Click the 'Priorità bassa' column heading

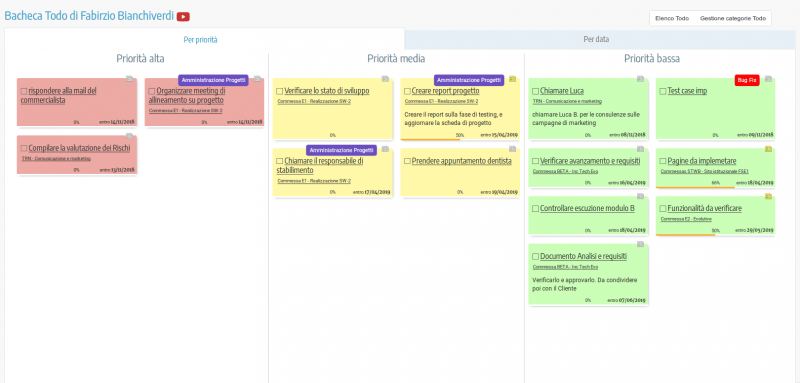[652, 59]
